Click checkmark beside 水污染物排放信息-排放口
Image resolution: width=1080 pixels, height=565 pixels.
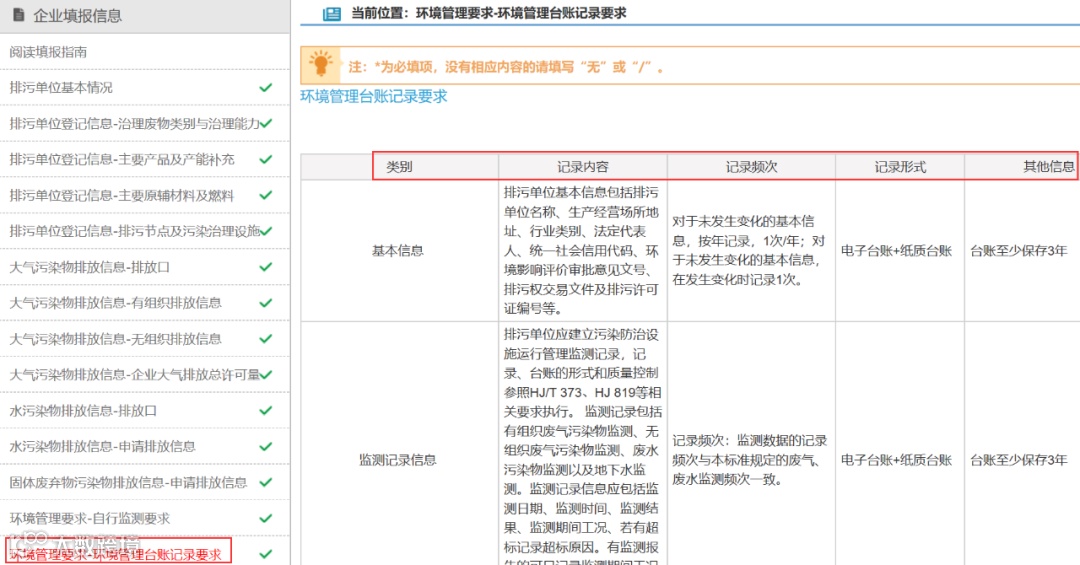(266, 411)
